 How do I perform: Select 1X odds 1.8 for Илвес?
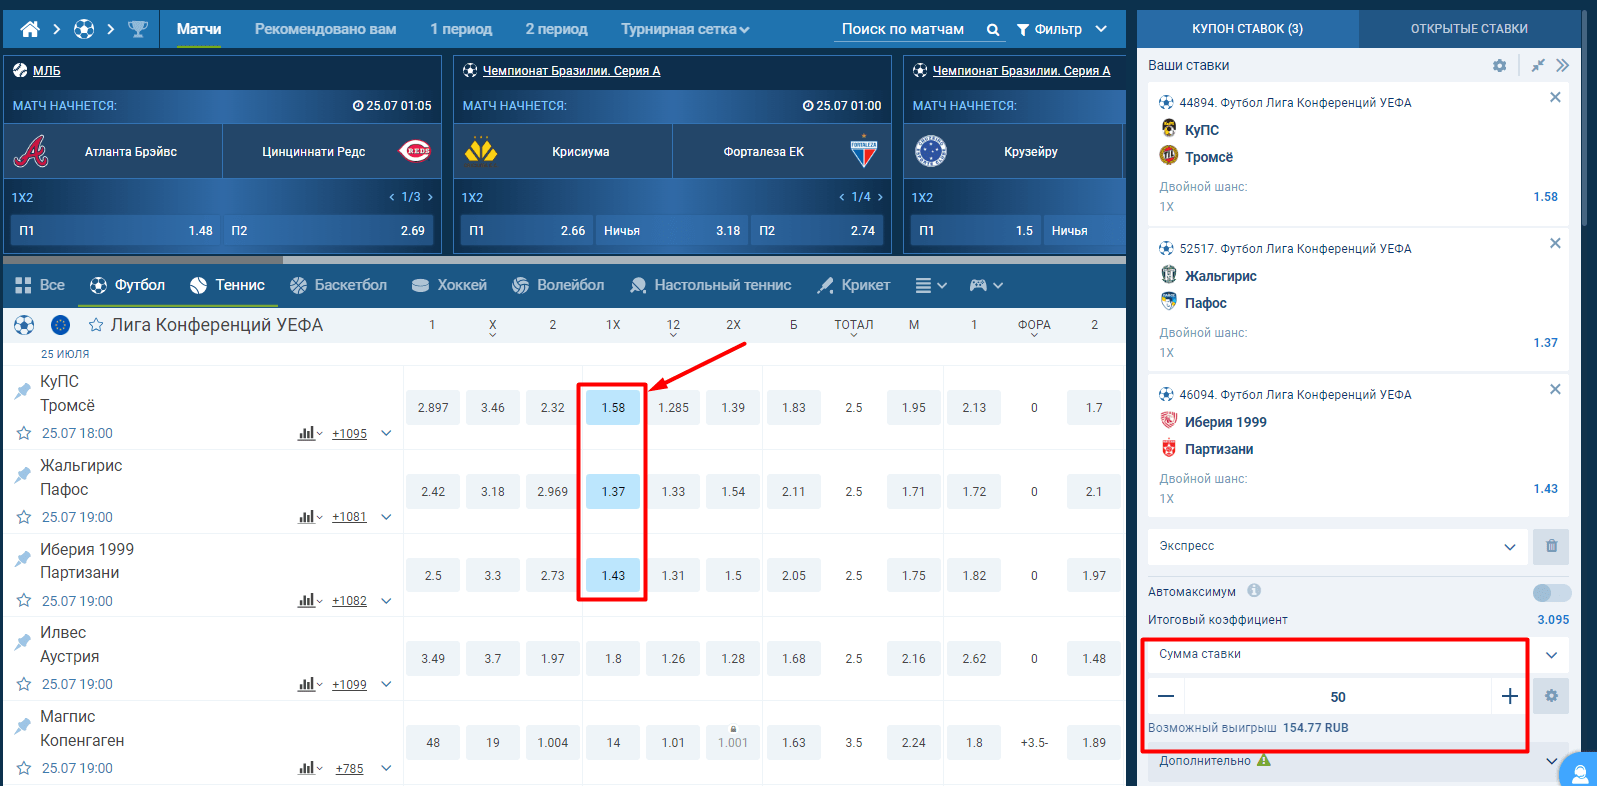tap(613, 659)
